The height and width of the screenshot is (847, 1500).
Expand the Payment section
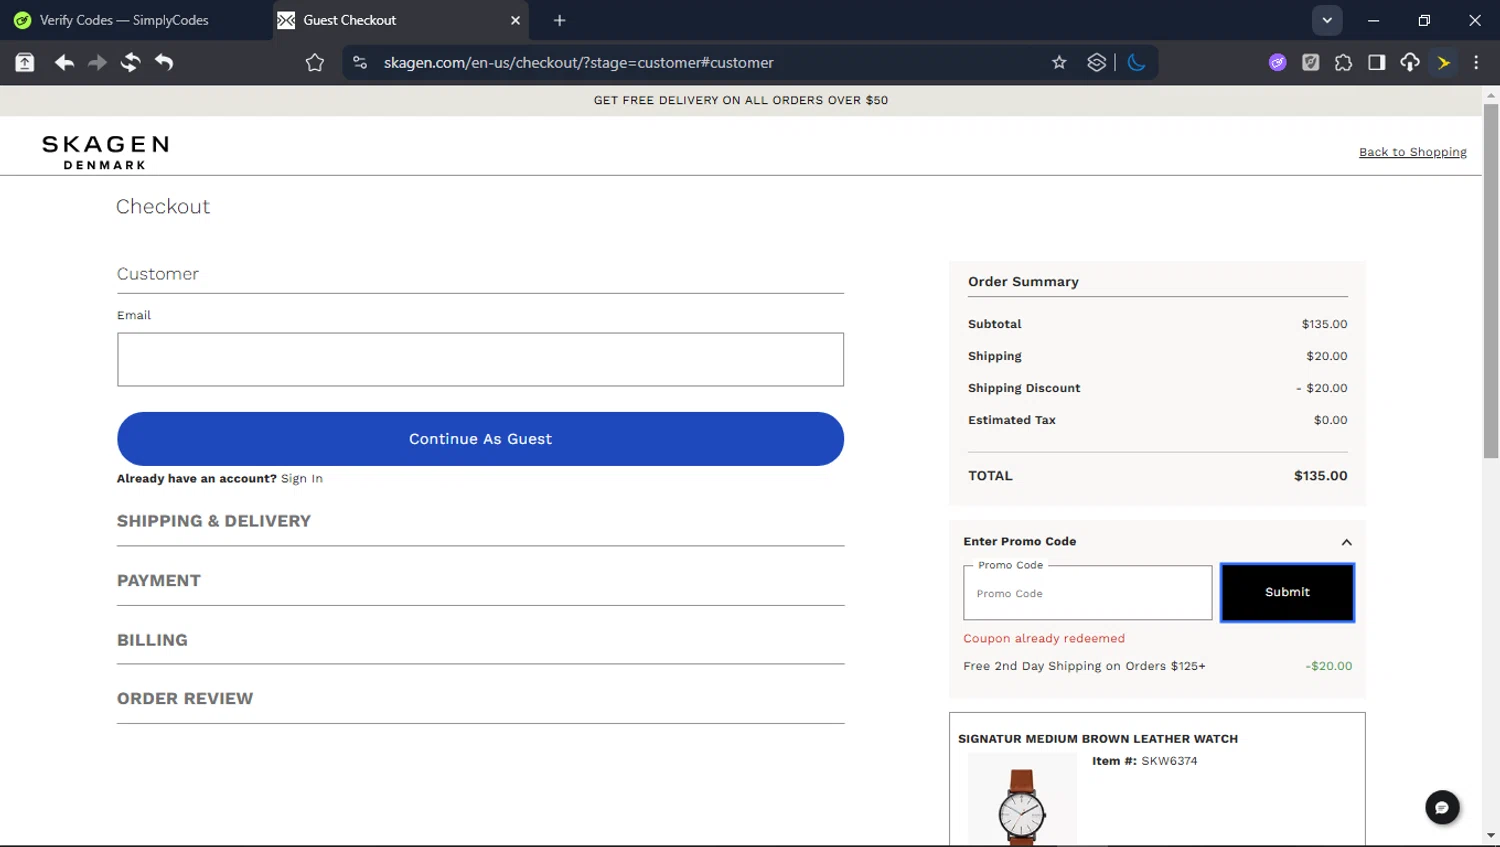pos(480,581)
